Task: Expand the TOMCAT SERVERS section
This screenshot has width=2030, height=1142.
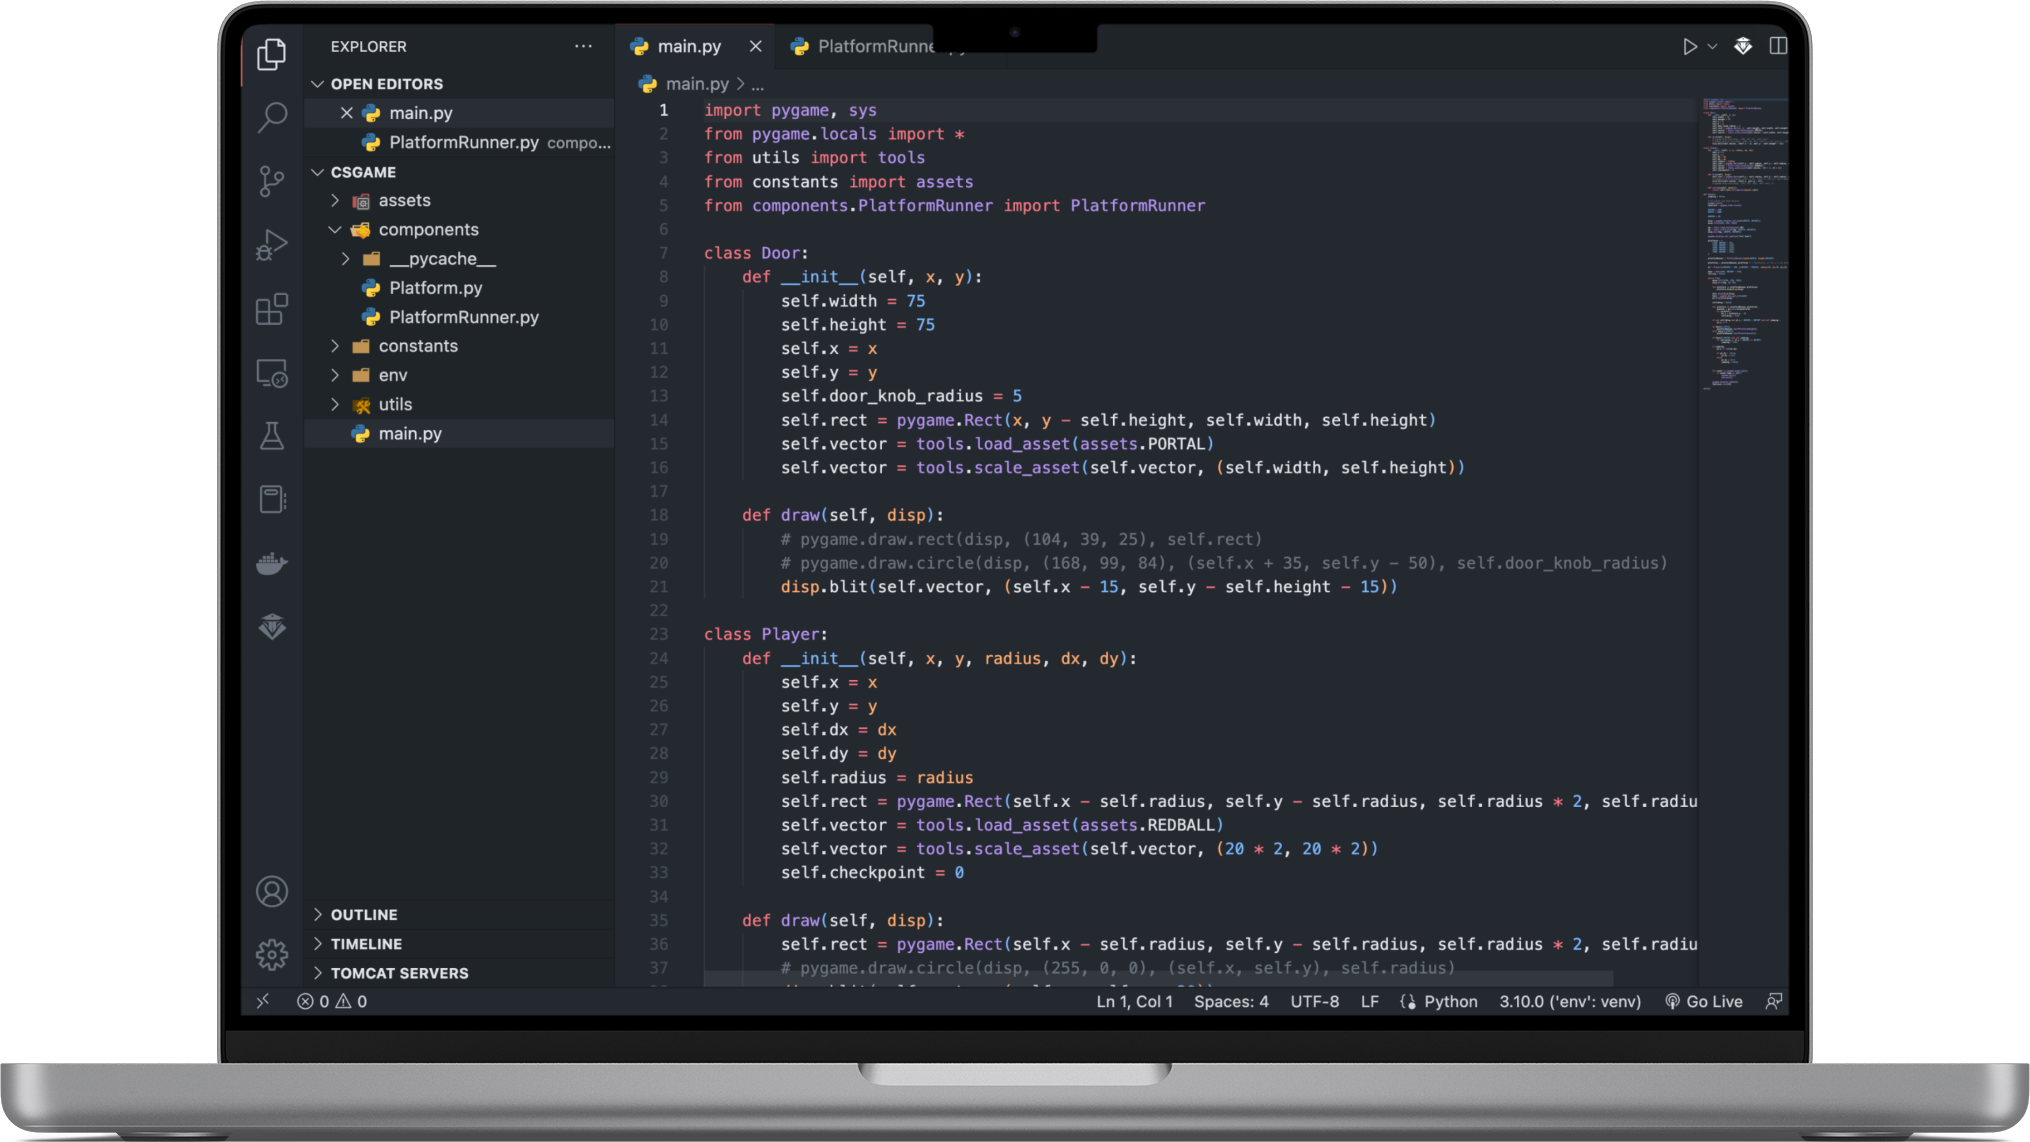Action: pyautogui.click(x=398, y=973)
